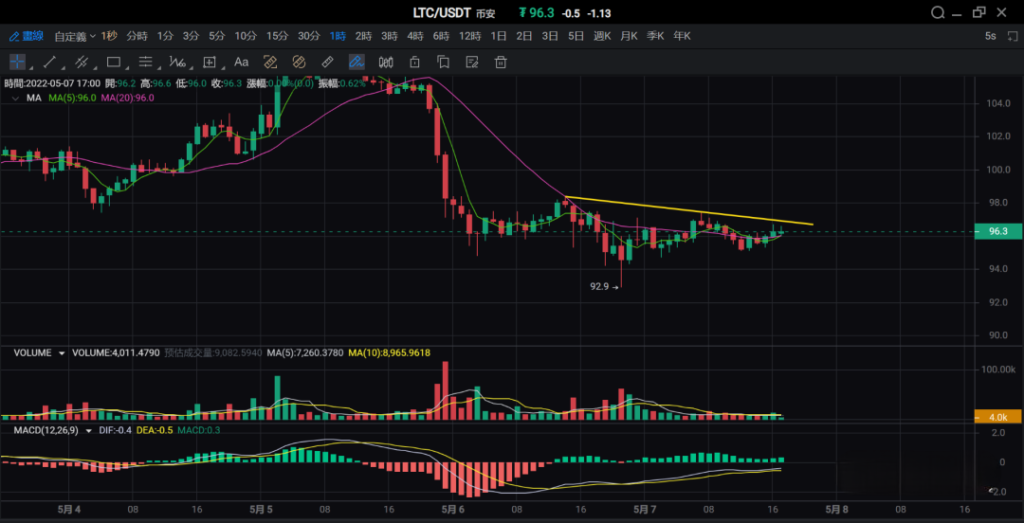Select the rectangle shape tool
This screenshot has width=1024, height=523.
(114, 62)
